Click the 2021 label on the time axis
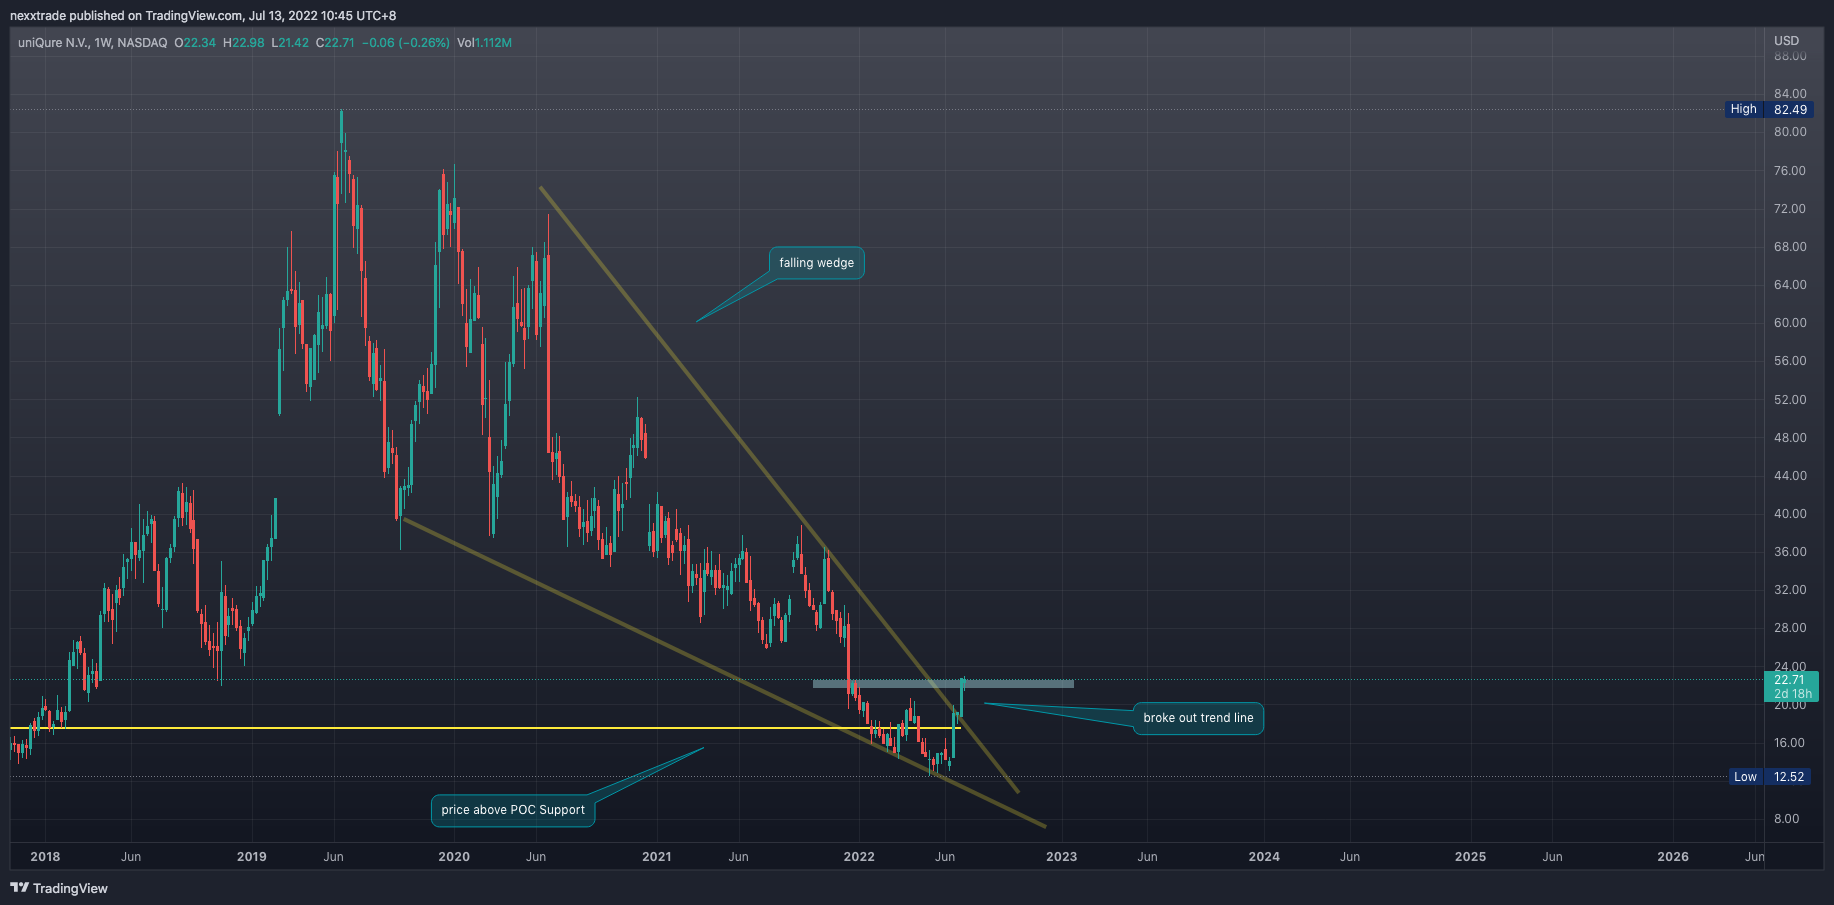The height and width of the screenshot is (905, 1834). tap(656, 856)
